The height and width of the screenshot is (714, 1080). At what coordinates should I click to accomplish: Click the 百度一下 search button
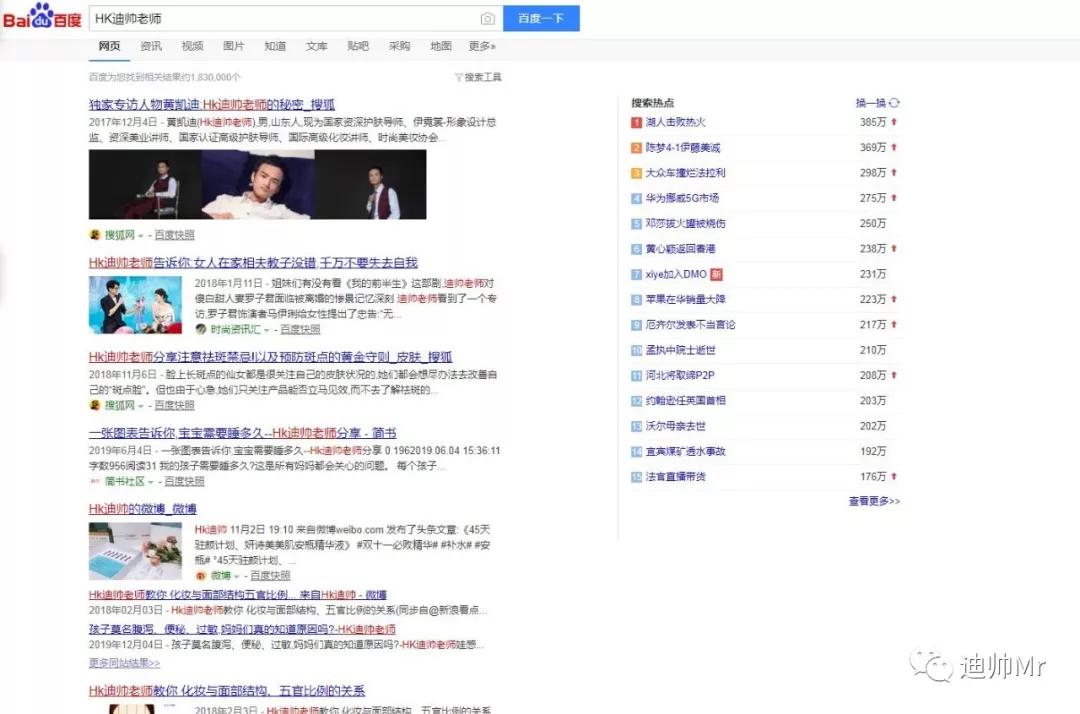[541, 18]
